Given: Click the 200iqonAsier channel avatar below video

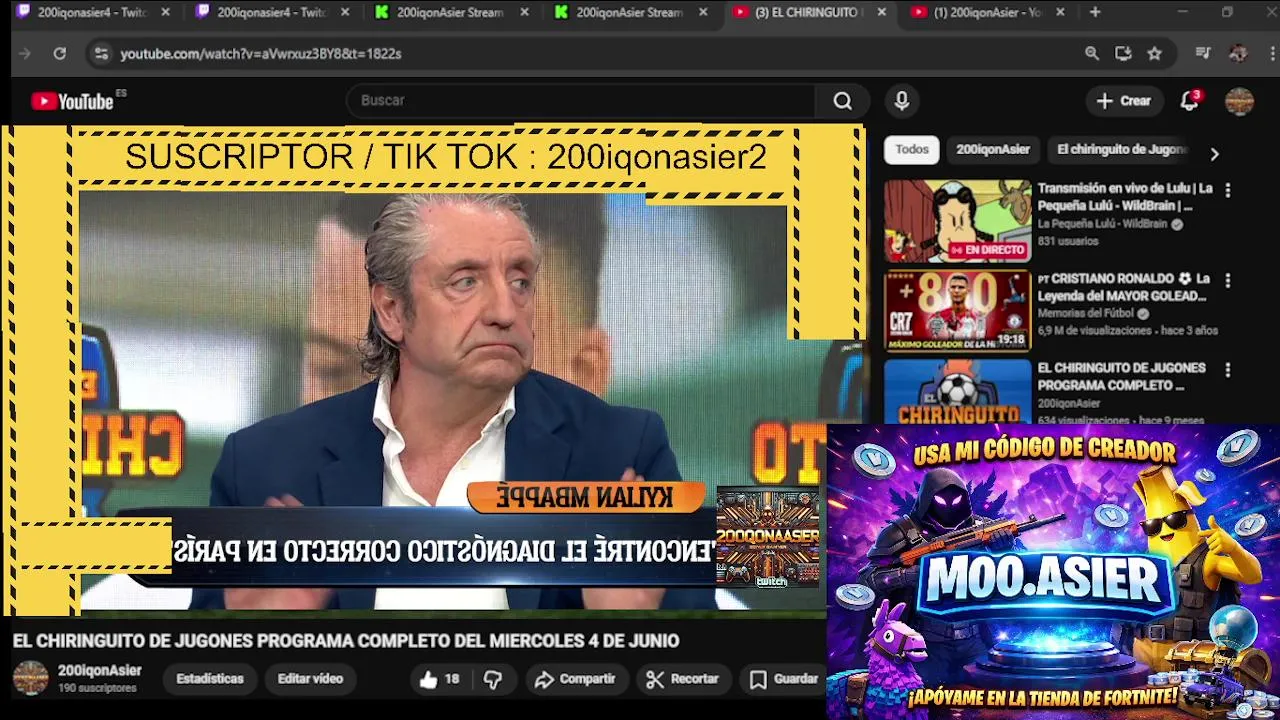Looking at the screenshot, I should tap(30, 678).
